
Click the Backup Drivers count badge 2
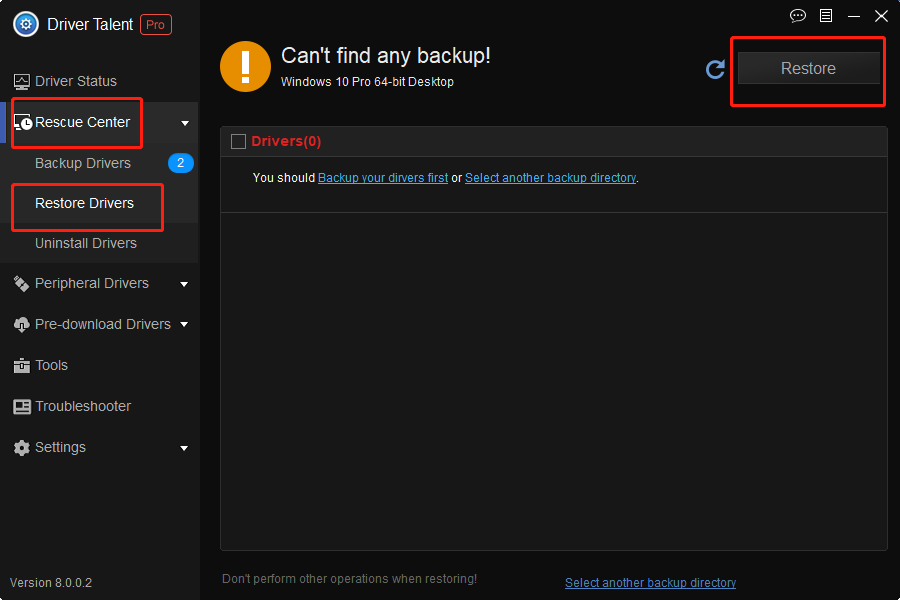point(181,163)
